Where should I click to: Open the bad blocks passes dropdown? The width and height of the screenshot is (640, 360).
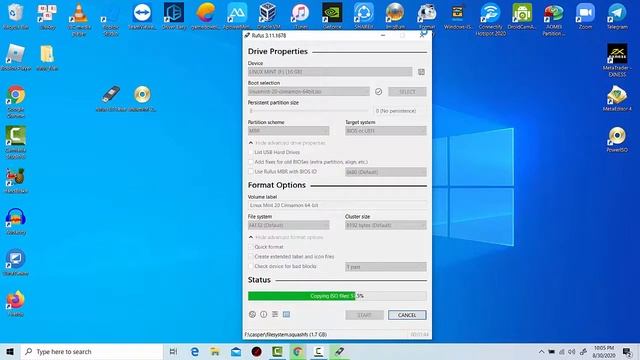coord(386,267)
